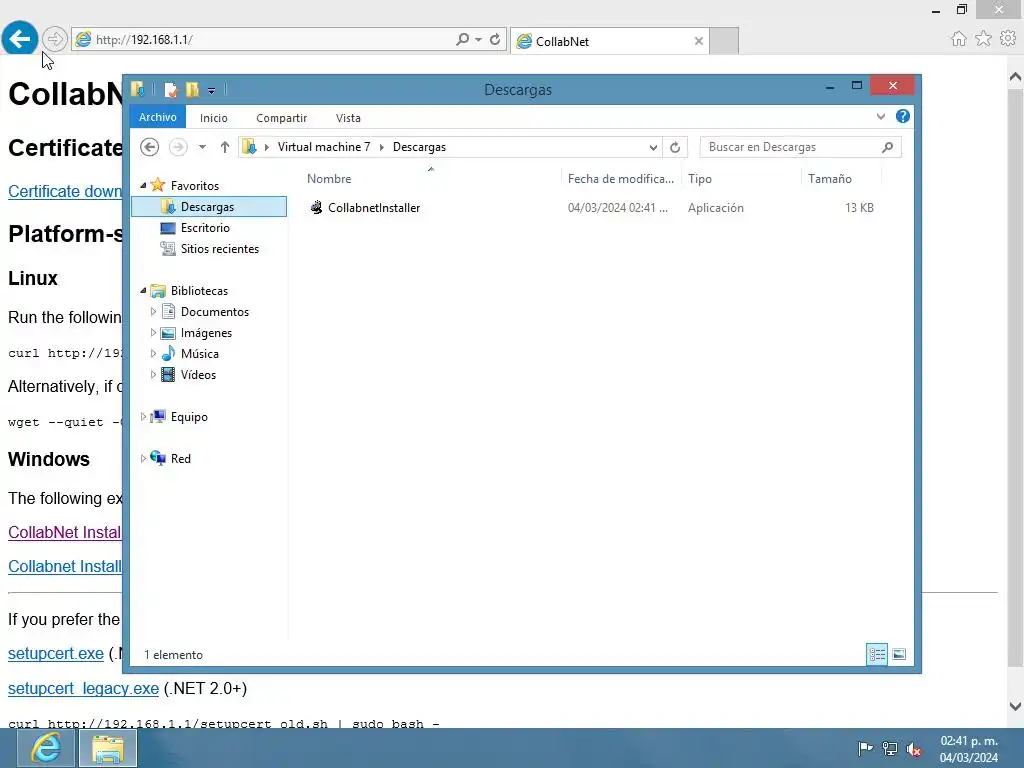The image size is (1024, 768).
Task: Expand the Documentos library node
Action: pos(153,312)
